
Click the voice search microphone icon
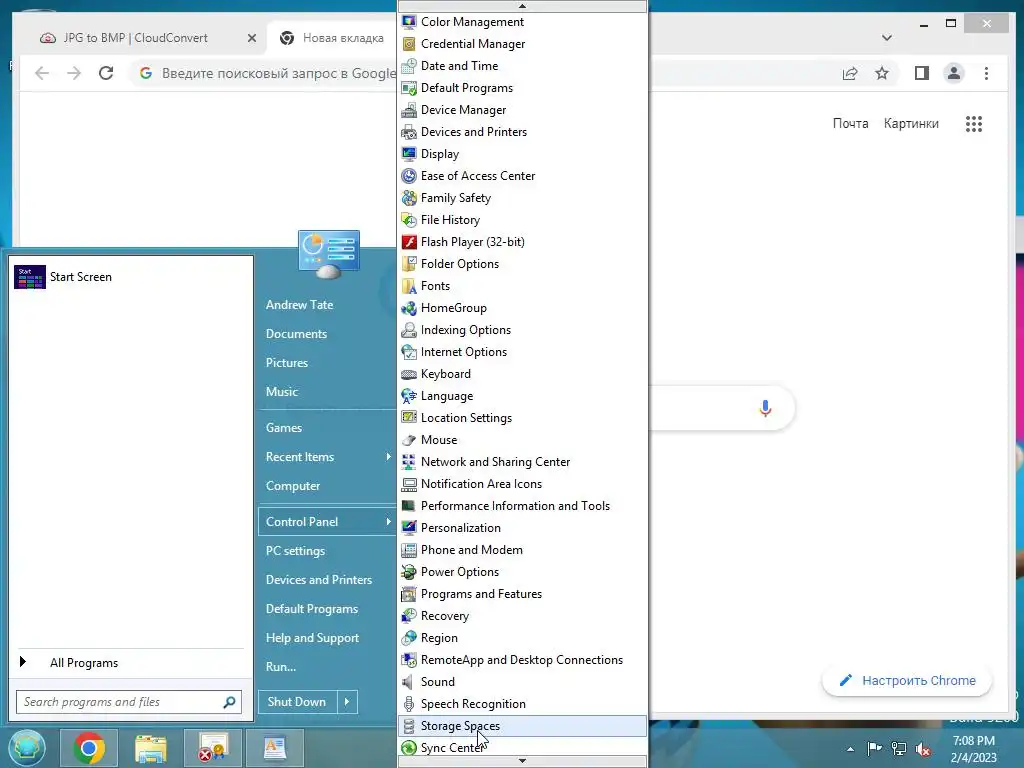point(765,408)
